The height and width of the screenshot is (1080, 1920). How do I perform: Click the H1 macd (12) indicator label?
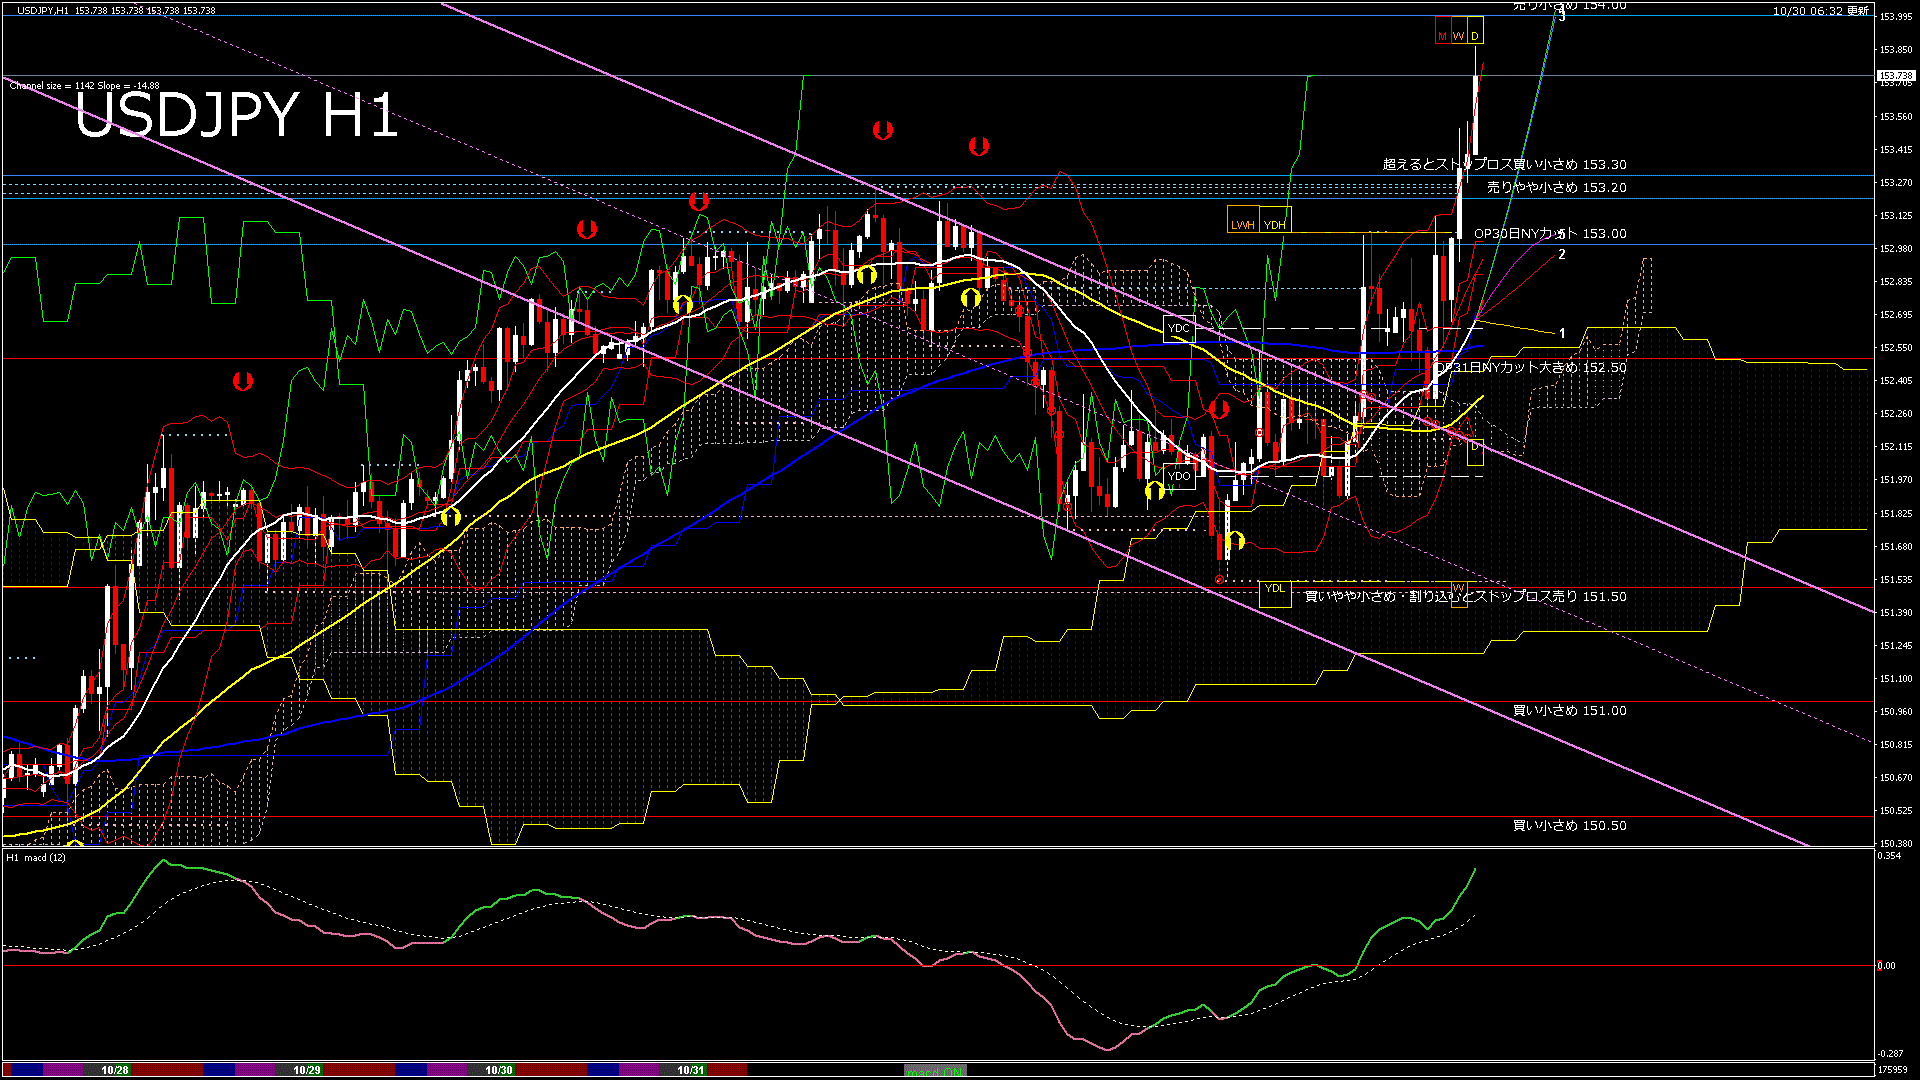click(x=36, y=858)
